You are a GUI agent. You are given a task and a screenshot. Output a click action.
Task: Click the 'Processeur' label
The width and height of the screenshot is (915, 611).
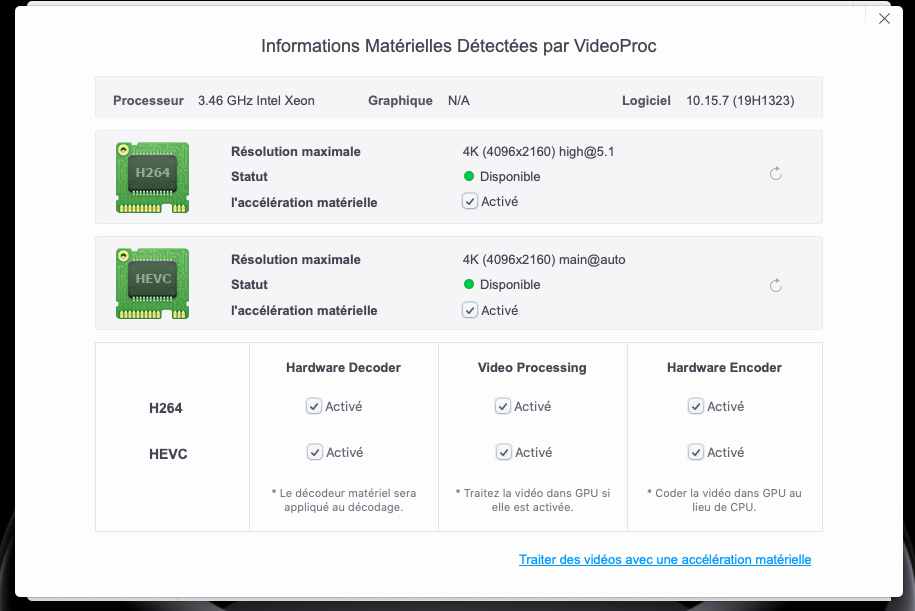pos(148,100)
